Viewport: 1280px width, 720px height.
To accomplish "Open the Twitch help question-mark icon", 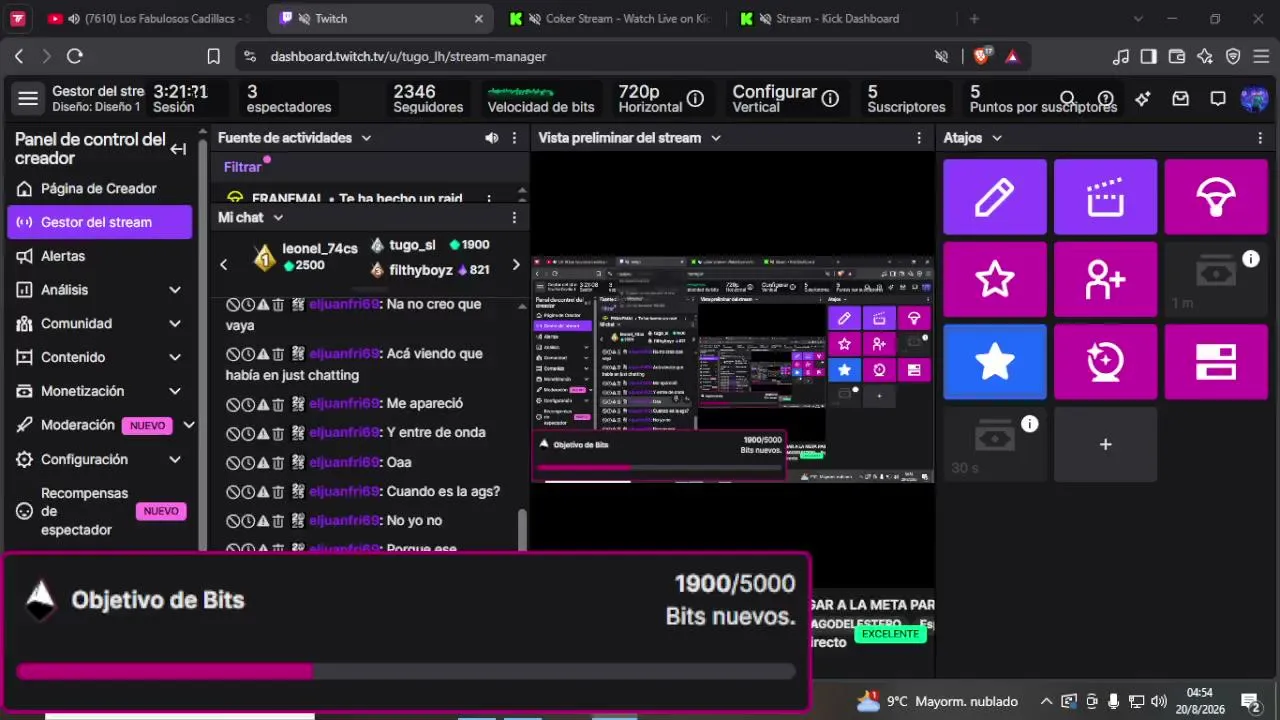I will click(1105, 98).
